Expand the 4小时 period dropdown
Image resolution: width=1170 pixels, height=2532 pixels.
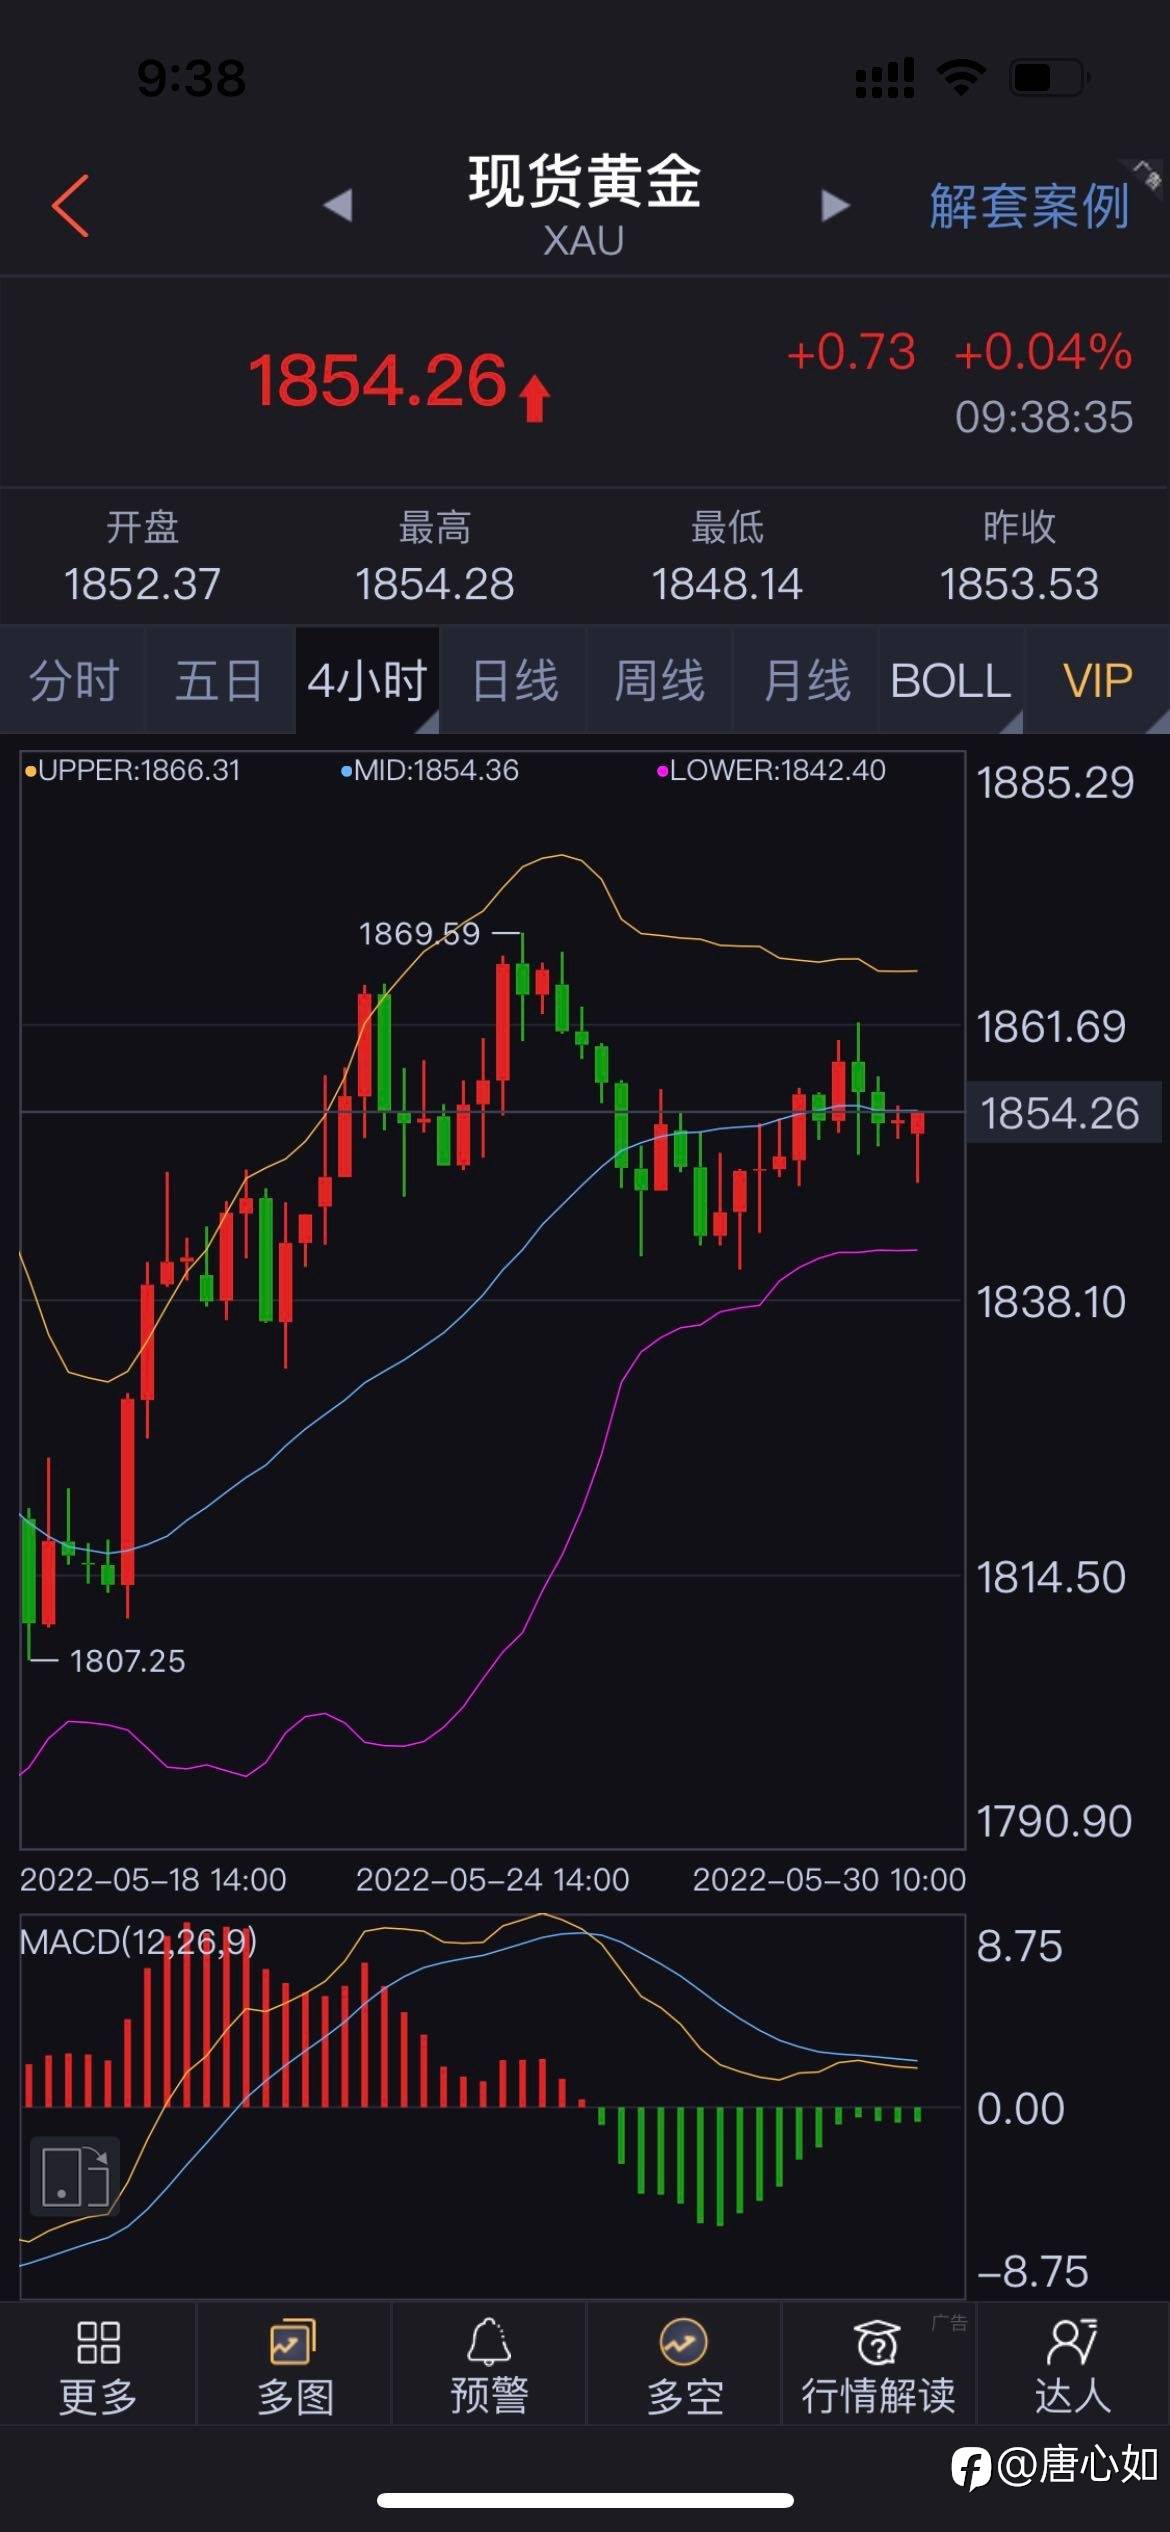click(x=367, y=681)
